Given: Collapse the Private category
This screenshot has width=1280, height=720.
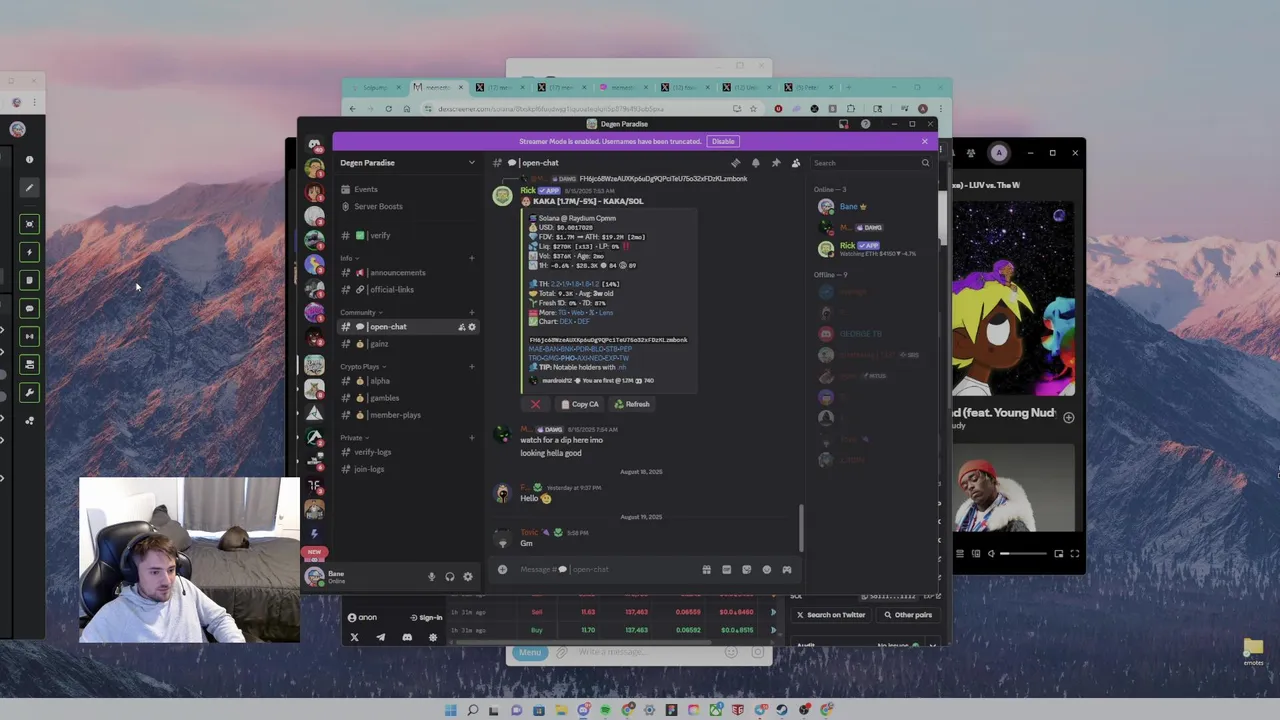Looking at the screenshot, I should pos(354,437).
